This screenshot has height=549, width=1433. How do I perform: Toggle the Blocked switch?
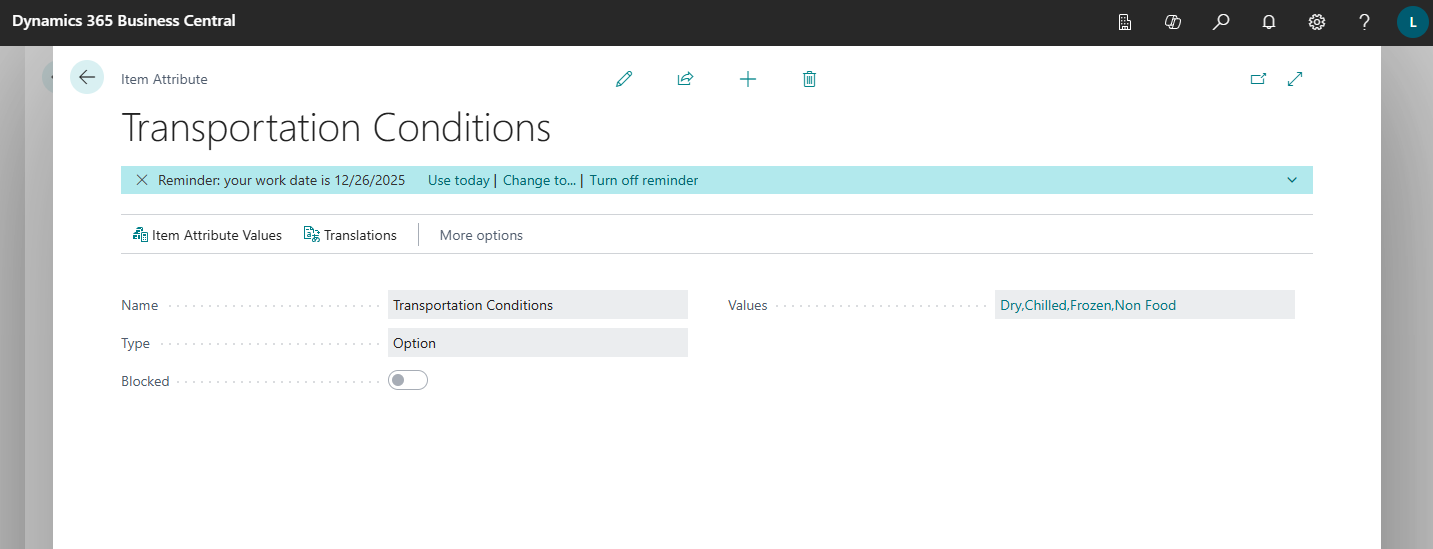(x=408, y=380)
